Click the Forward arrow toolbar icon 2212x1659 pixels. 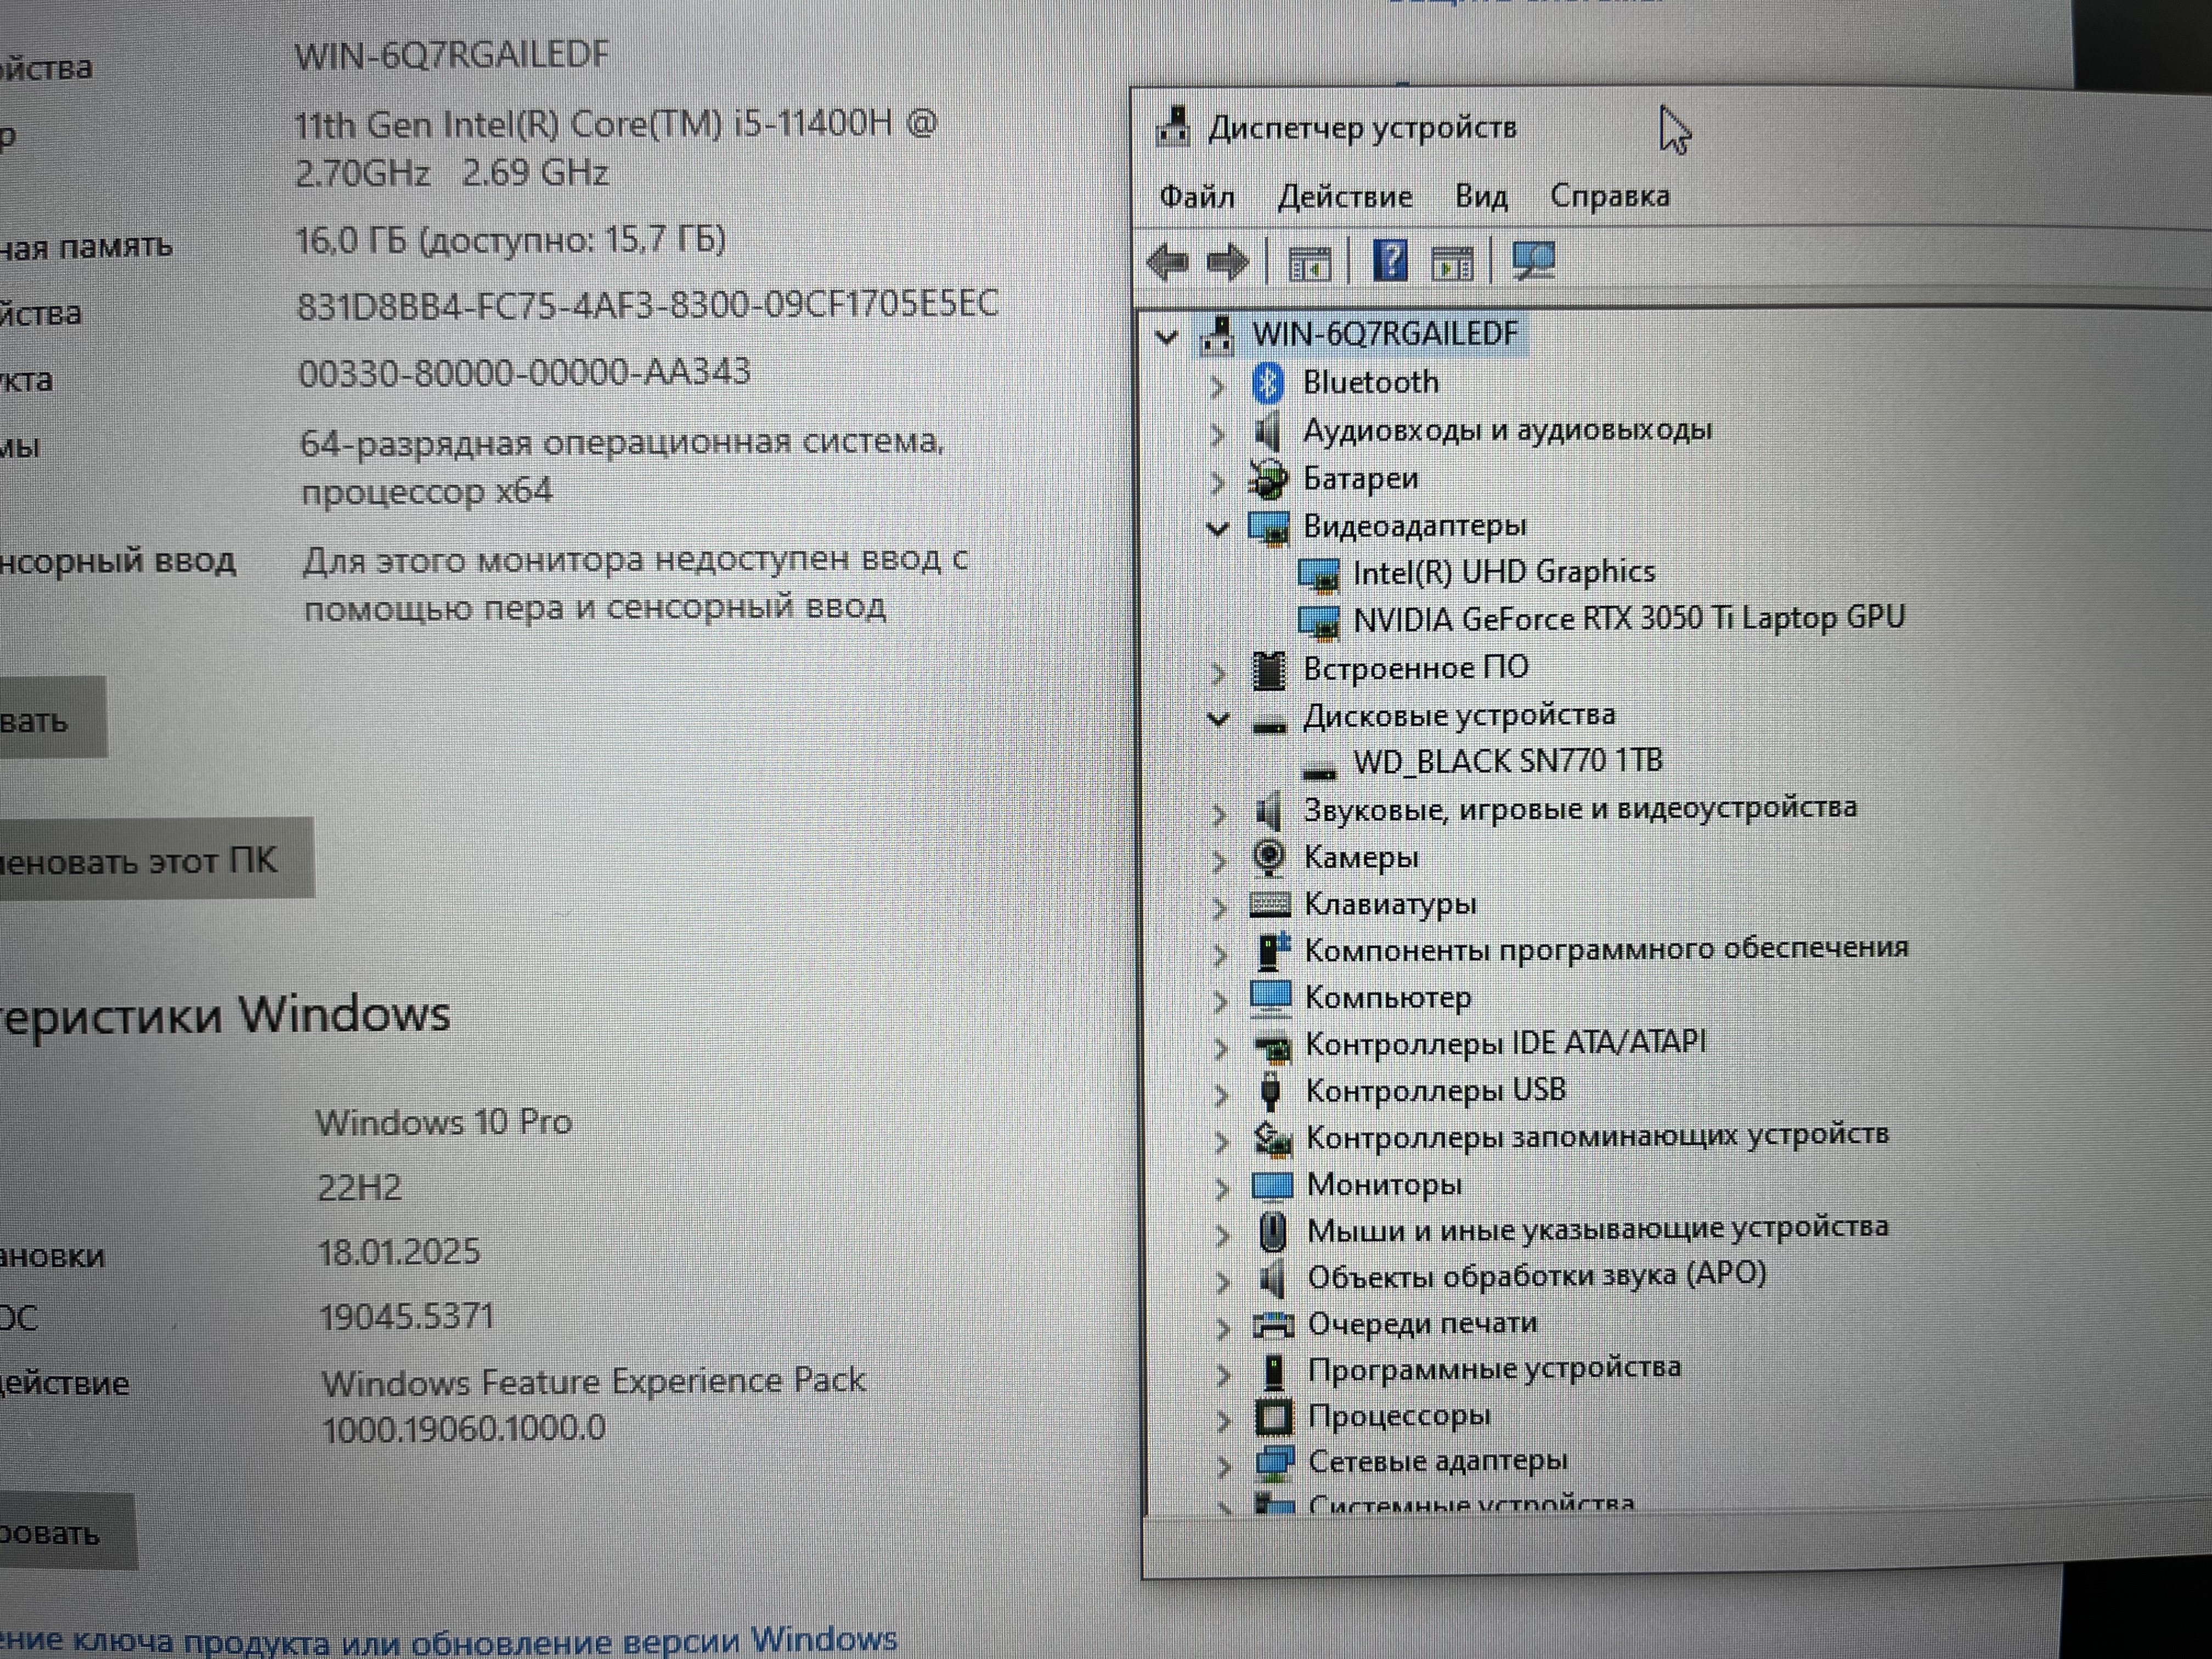1227,263
